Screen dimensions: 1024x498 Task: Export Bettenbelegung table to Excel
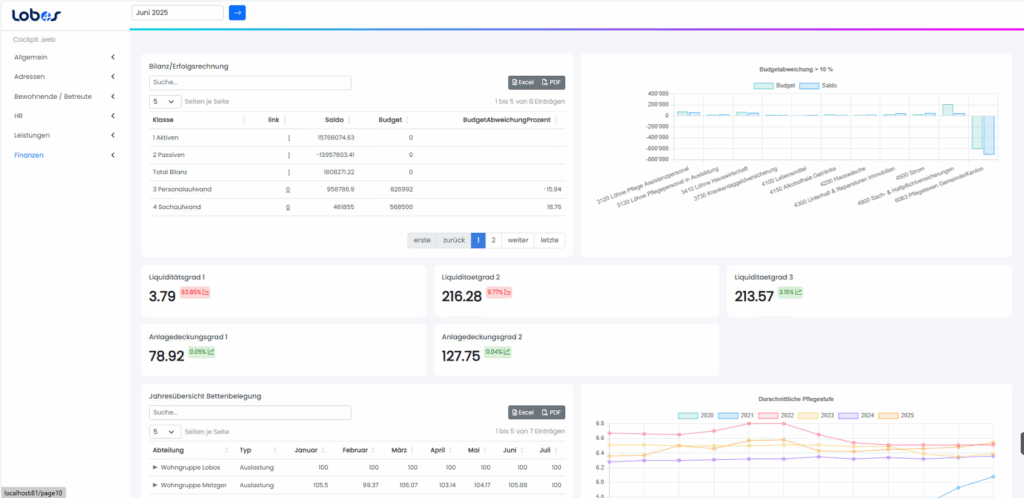pos(524,412)
